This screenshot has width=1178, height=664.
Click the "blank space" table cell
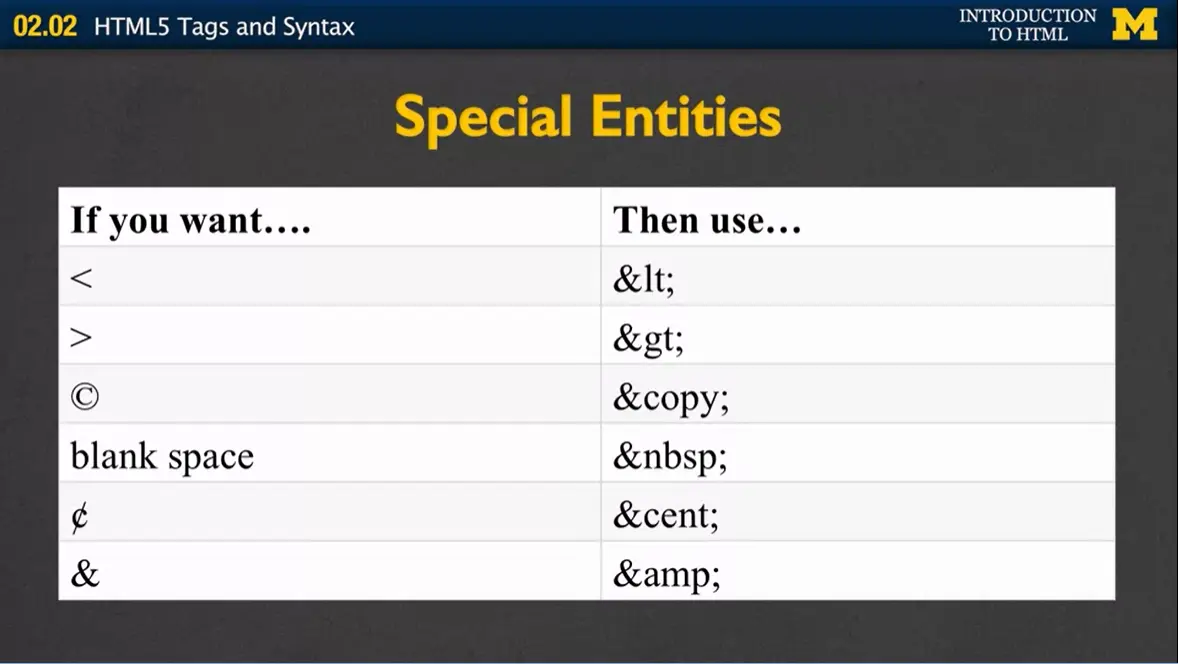click(162, 456)
